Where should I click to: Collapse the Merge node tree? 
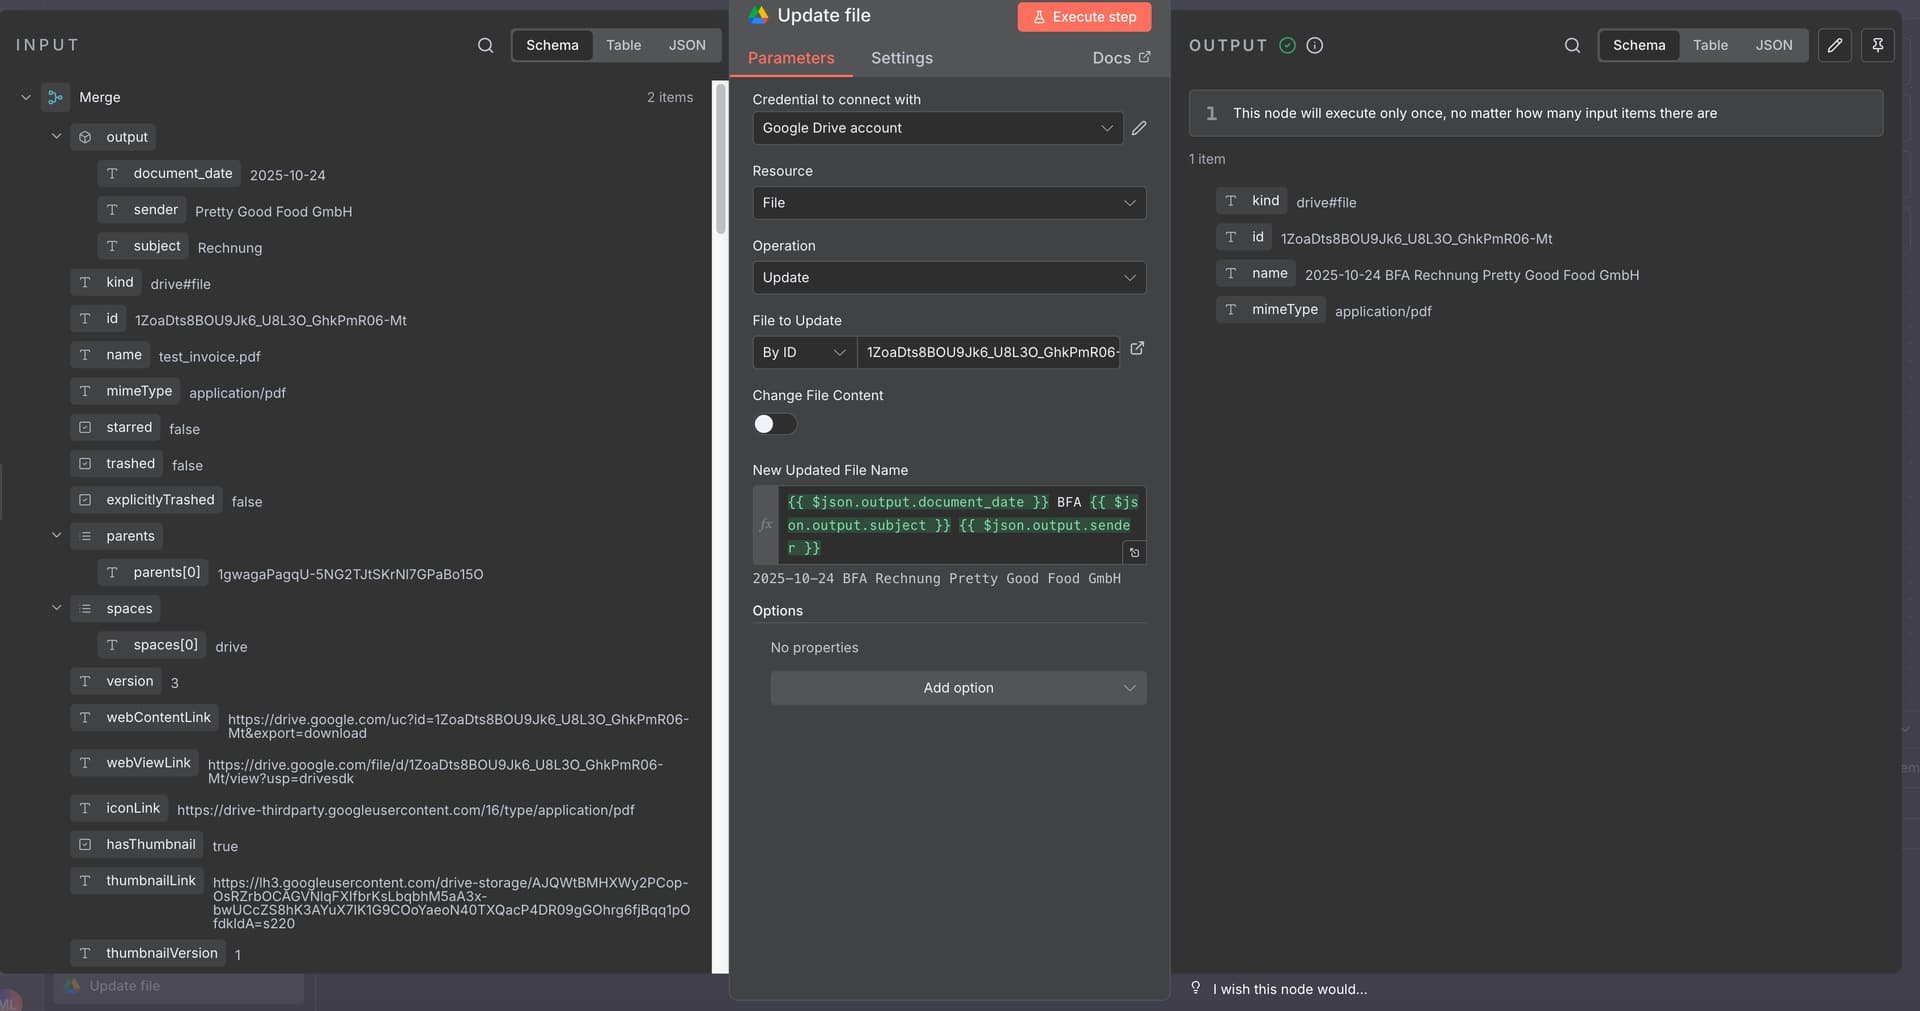[x=26, y=97]
